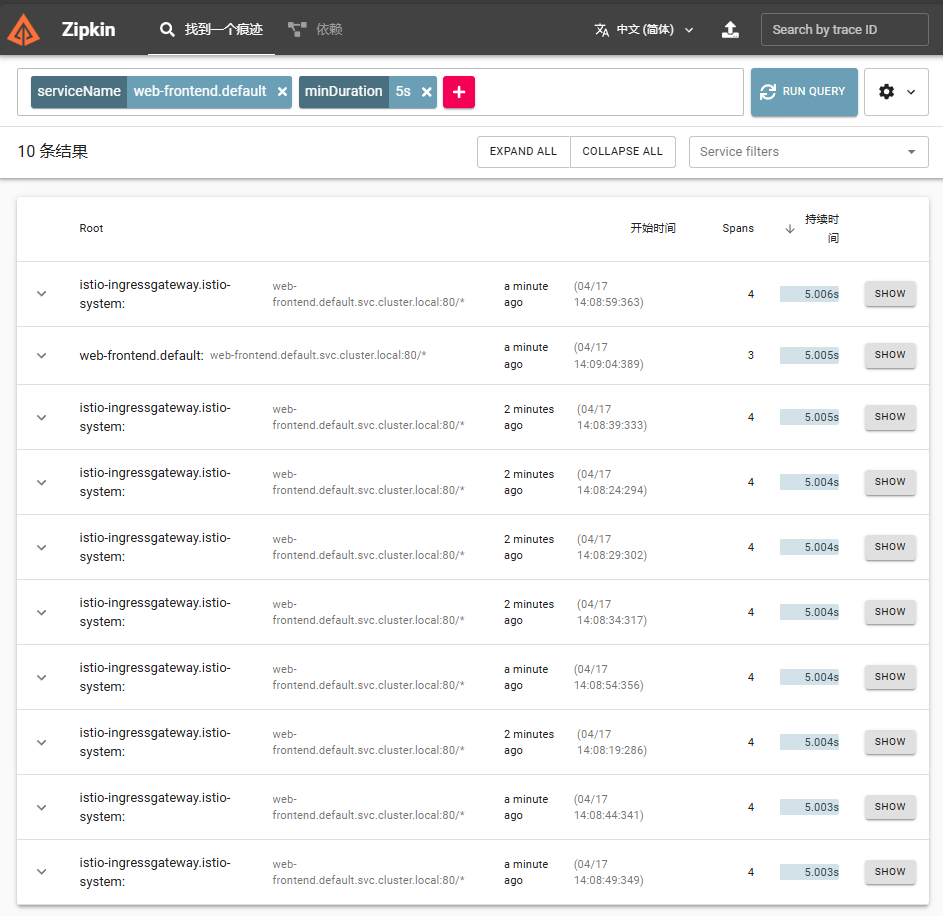Viewport: 943px width, 916px height.
Task: Show the trace started 14:08:49:349
Action: click(890, 871)
